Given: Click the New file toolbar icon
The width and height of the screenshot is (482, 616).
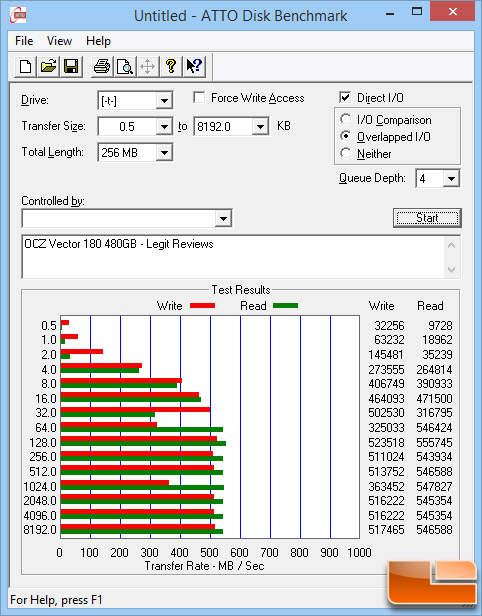Looking at the screenshot, I should pyautogui.click(x=26, y=66).
